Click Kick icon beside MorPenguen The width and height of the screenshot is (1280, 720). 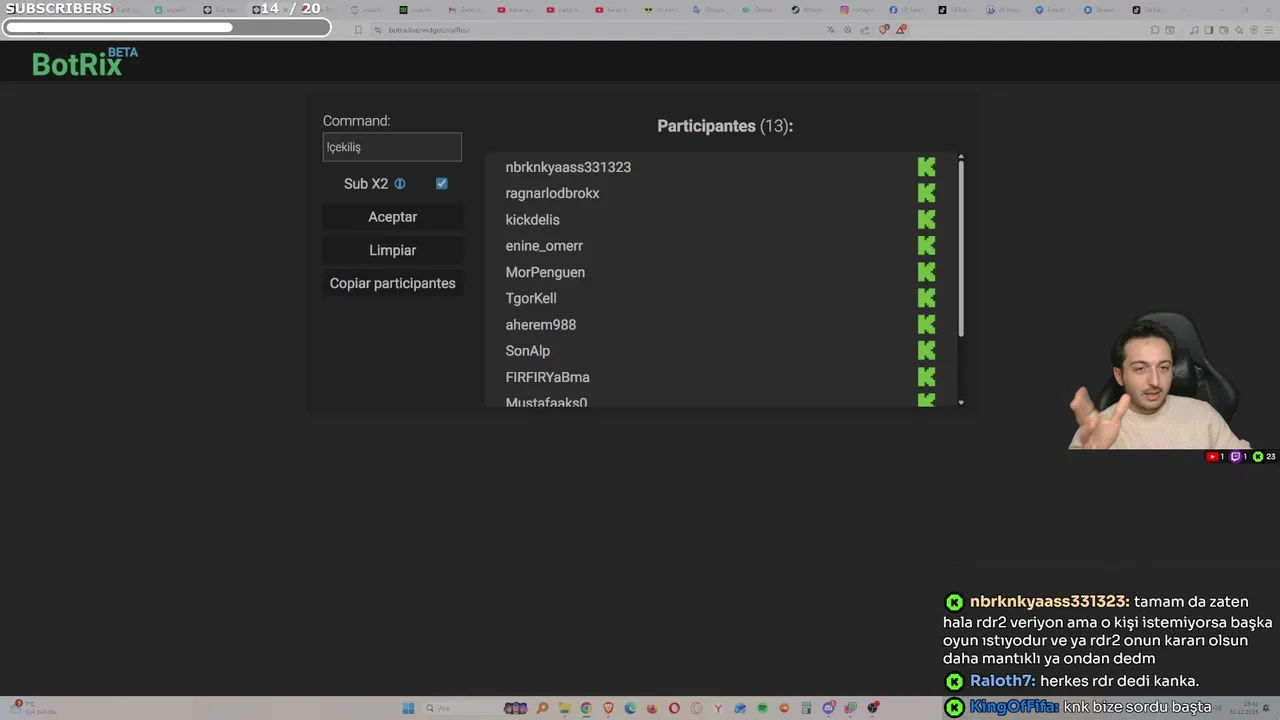click(x=927, y=272)
